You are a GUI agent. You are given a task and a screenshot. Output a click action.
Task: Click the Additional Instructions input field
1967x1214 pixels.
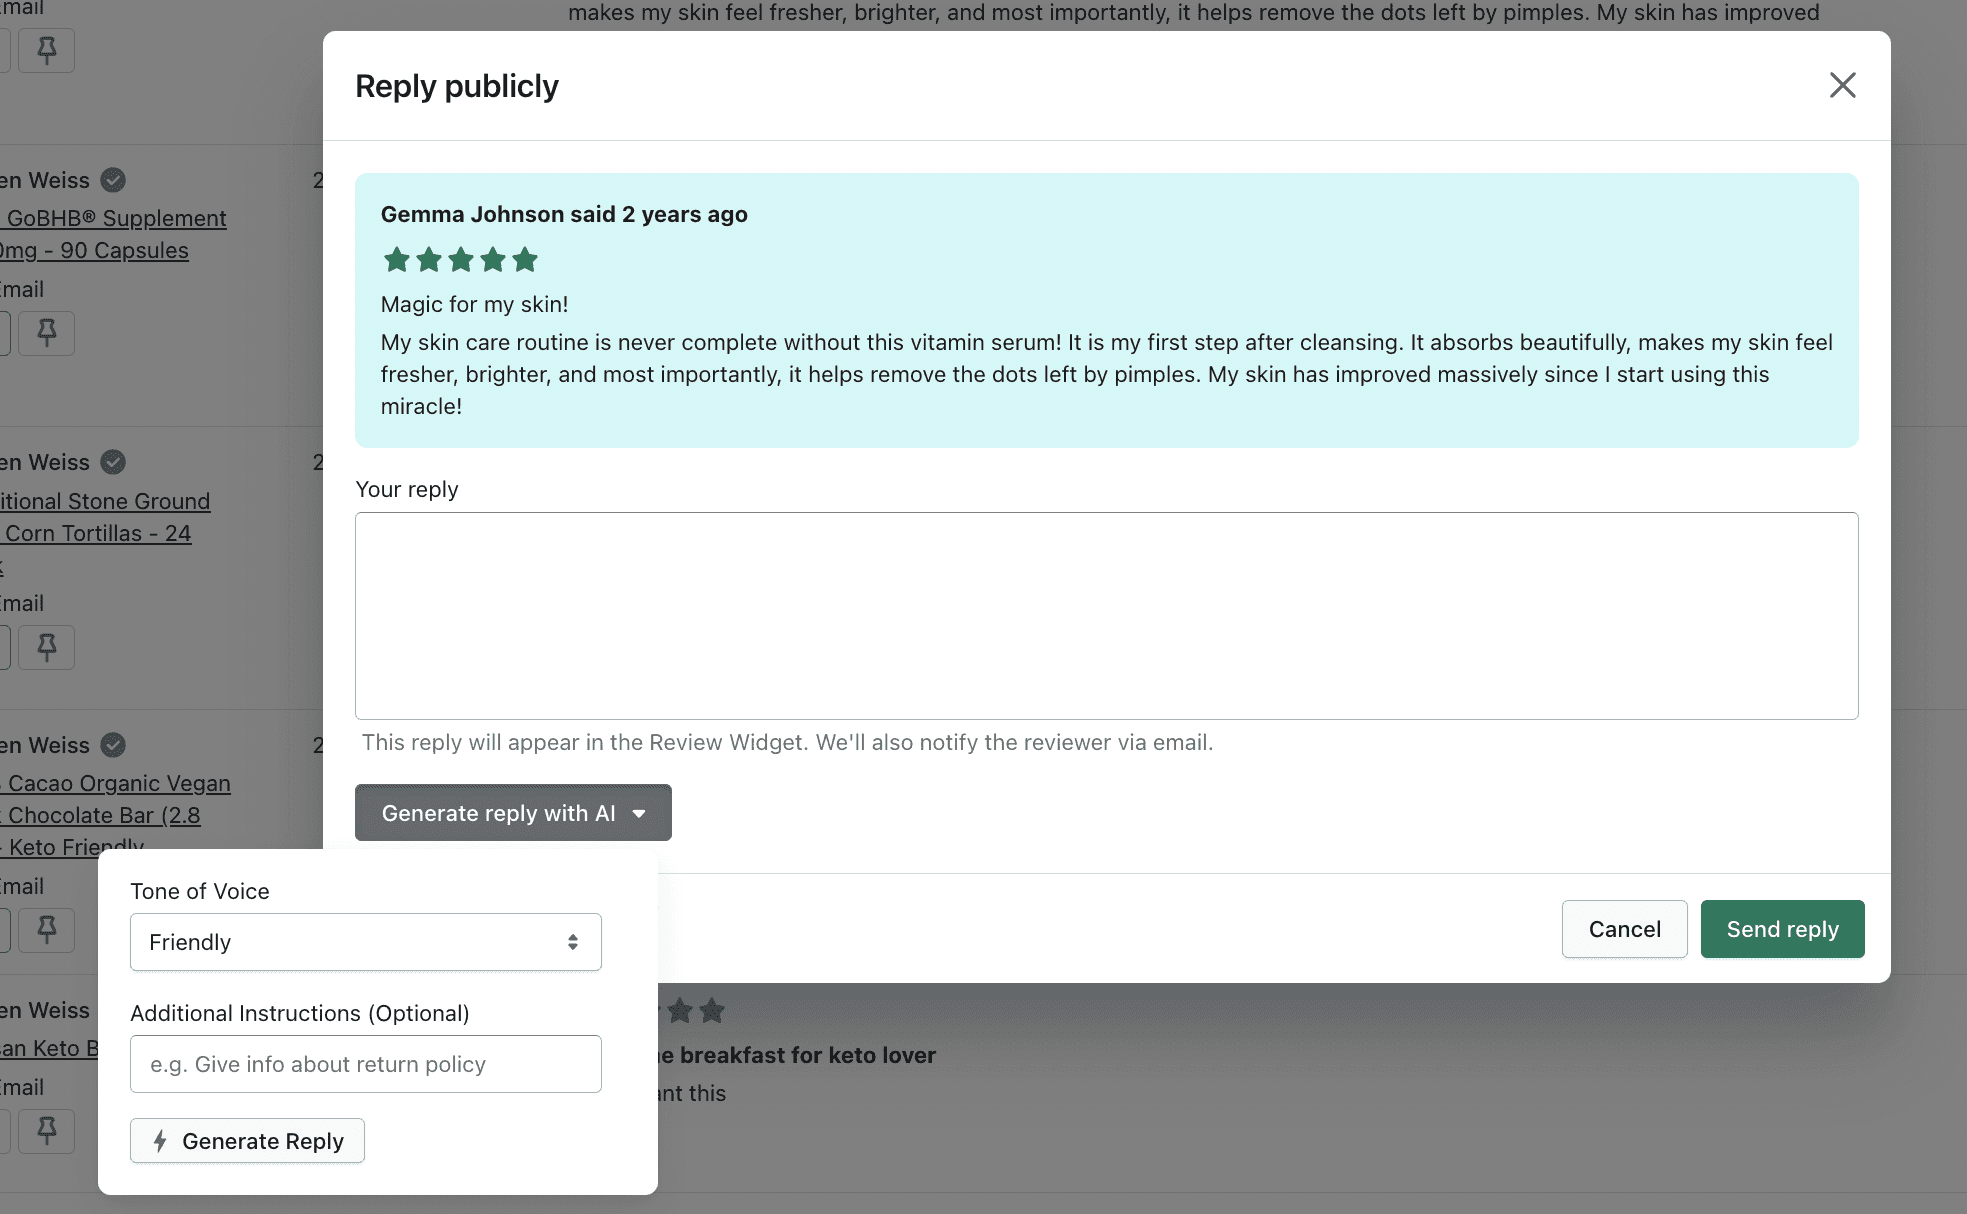point(365,1064)
